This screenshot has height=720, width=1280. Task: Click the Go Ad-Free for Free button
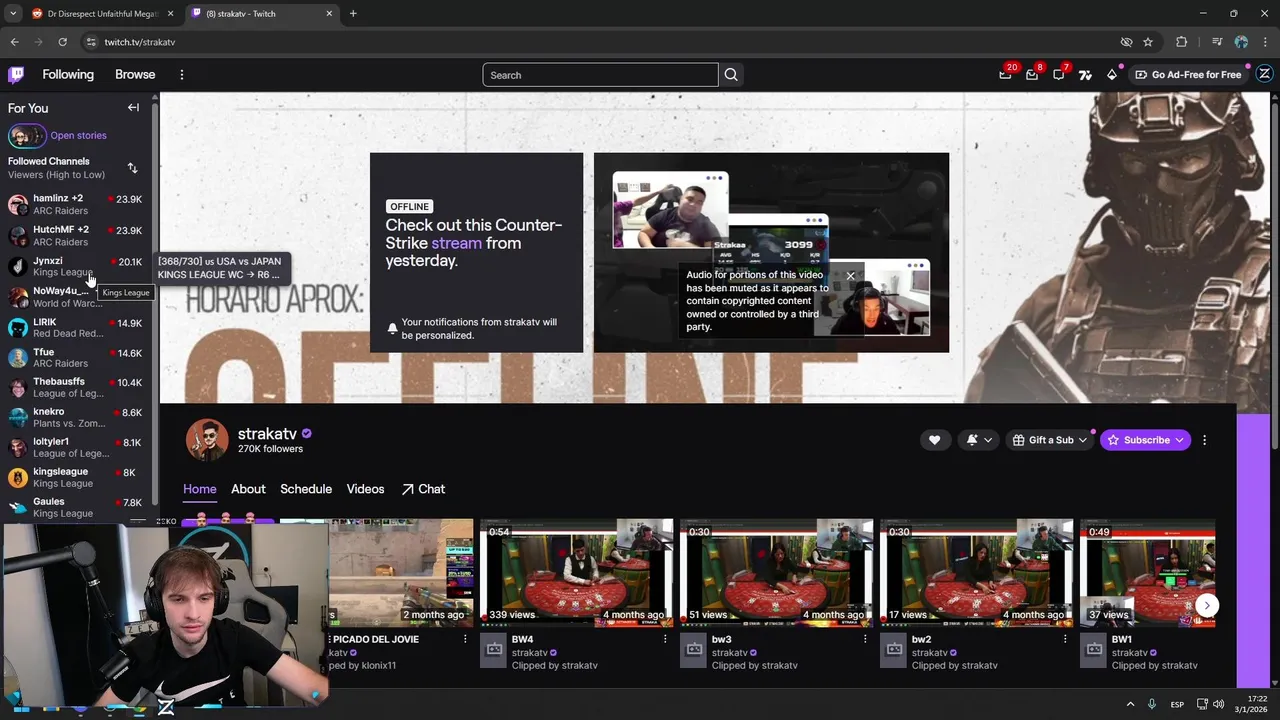pyautogui.click(x=1188, y=74)
